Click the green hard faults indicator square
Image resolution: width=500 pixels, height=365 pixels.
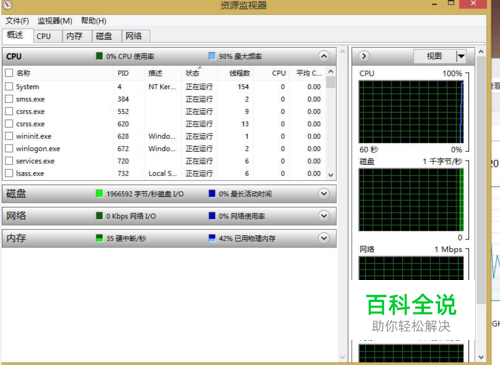click(x=99, y=238)
